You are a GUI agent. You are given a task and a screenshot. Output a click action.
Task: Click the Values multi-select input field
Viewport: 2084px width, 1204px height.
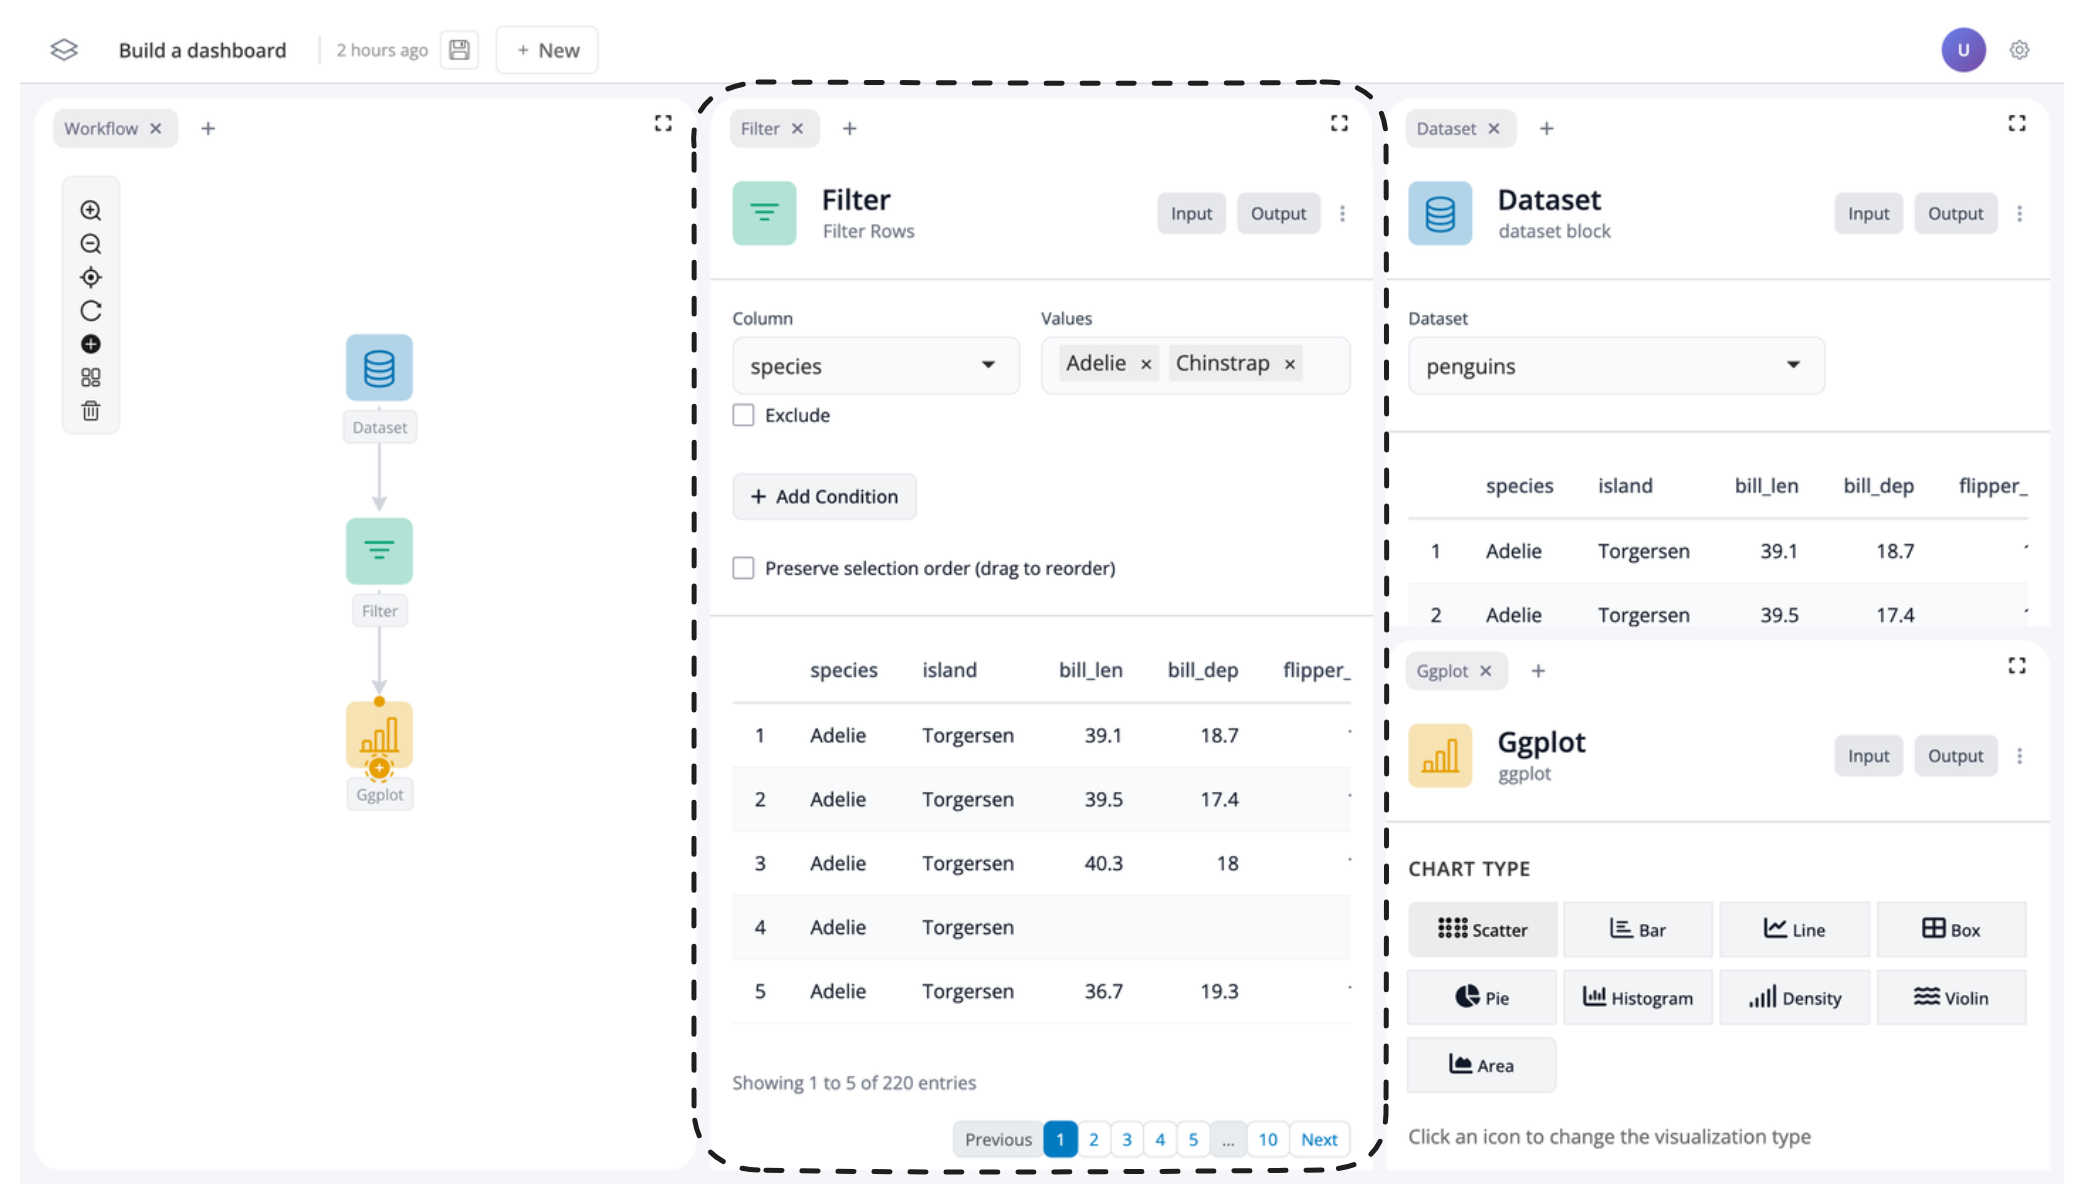tap(1325, 365)
